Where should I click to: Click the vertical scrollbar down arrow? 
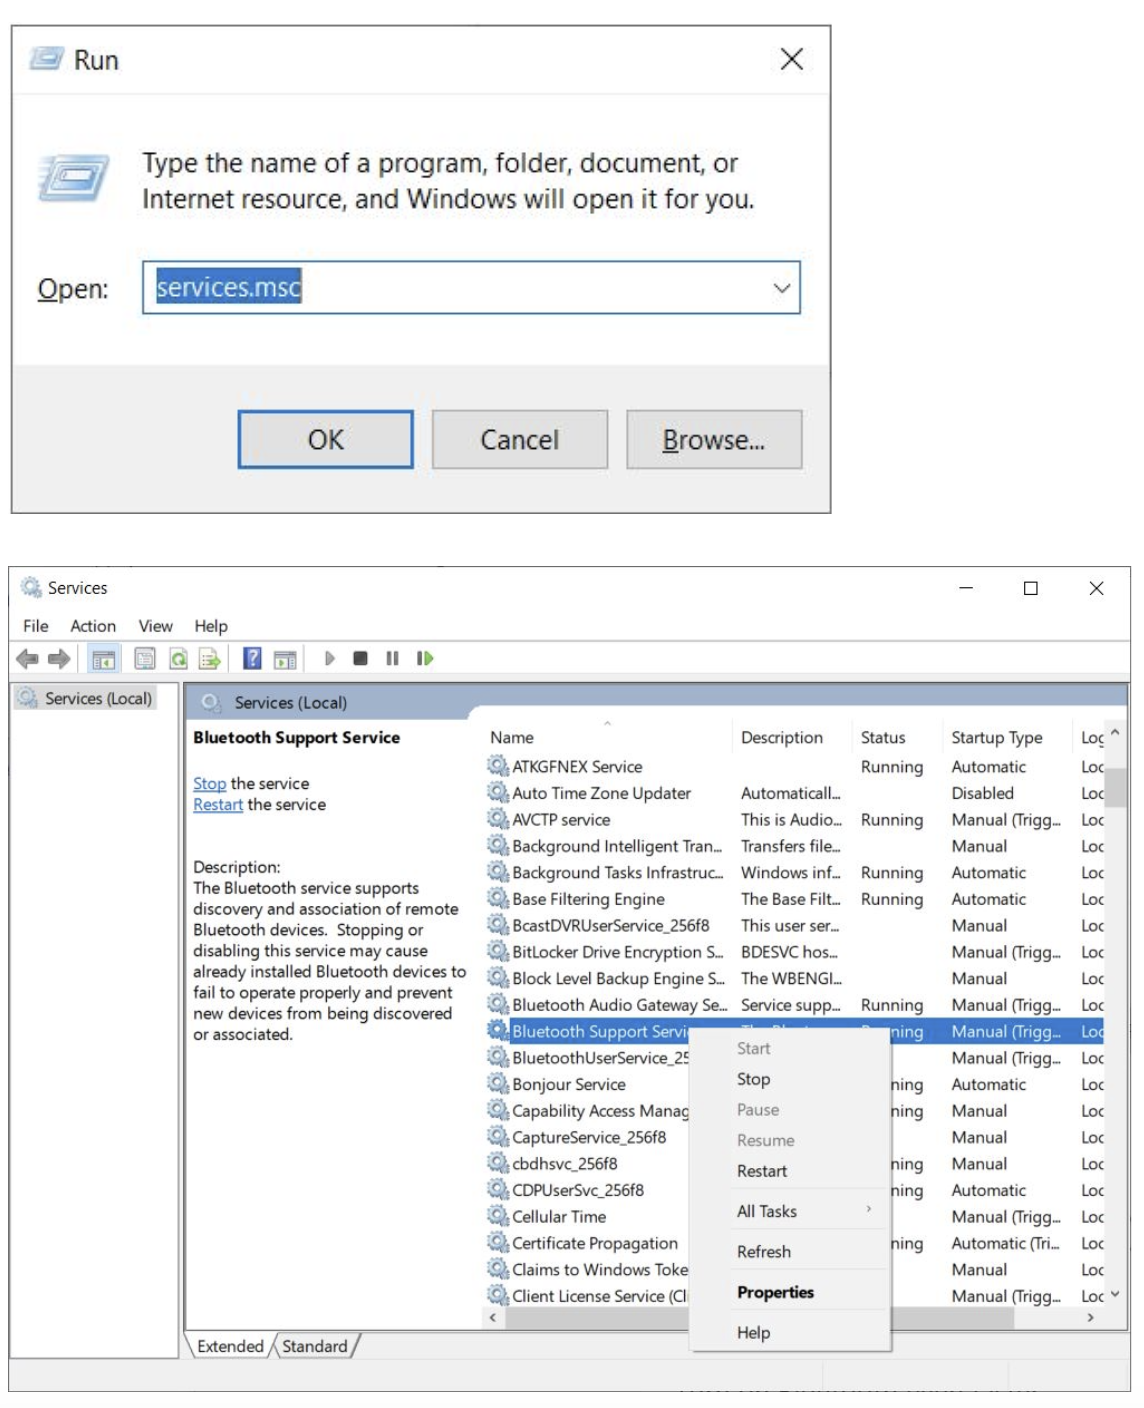point(1115,1294)
